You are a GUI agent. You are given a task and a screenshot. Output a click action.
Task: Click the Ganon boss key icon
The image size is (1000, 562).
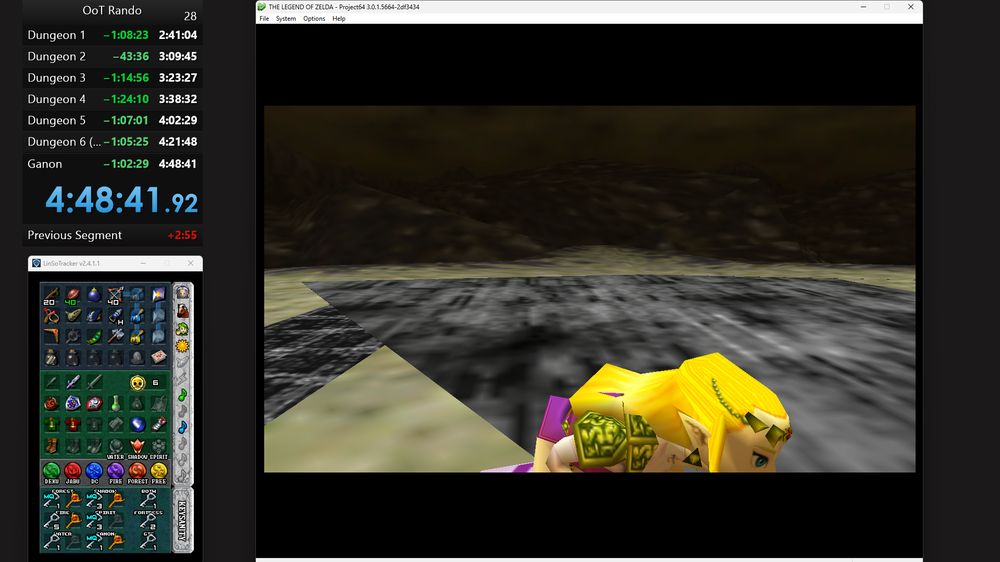click(x=115, y=542)
